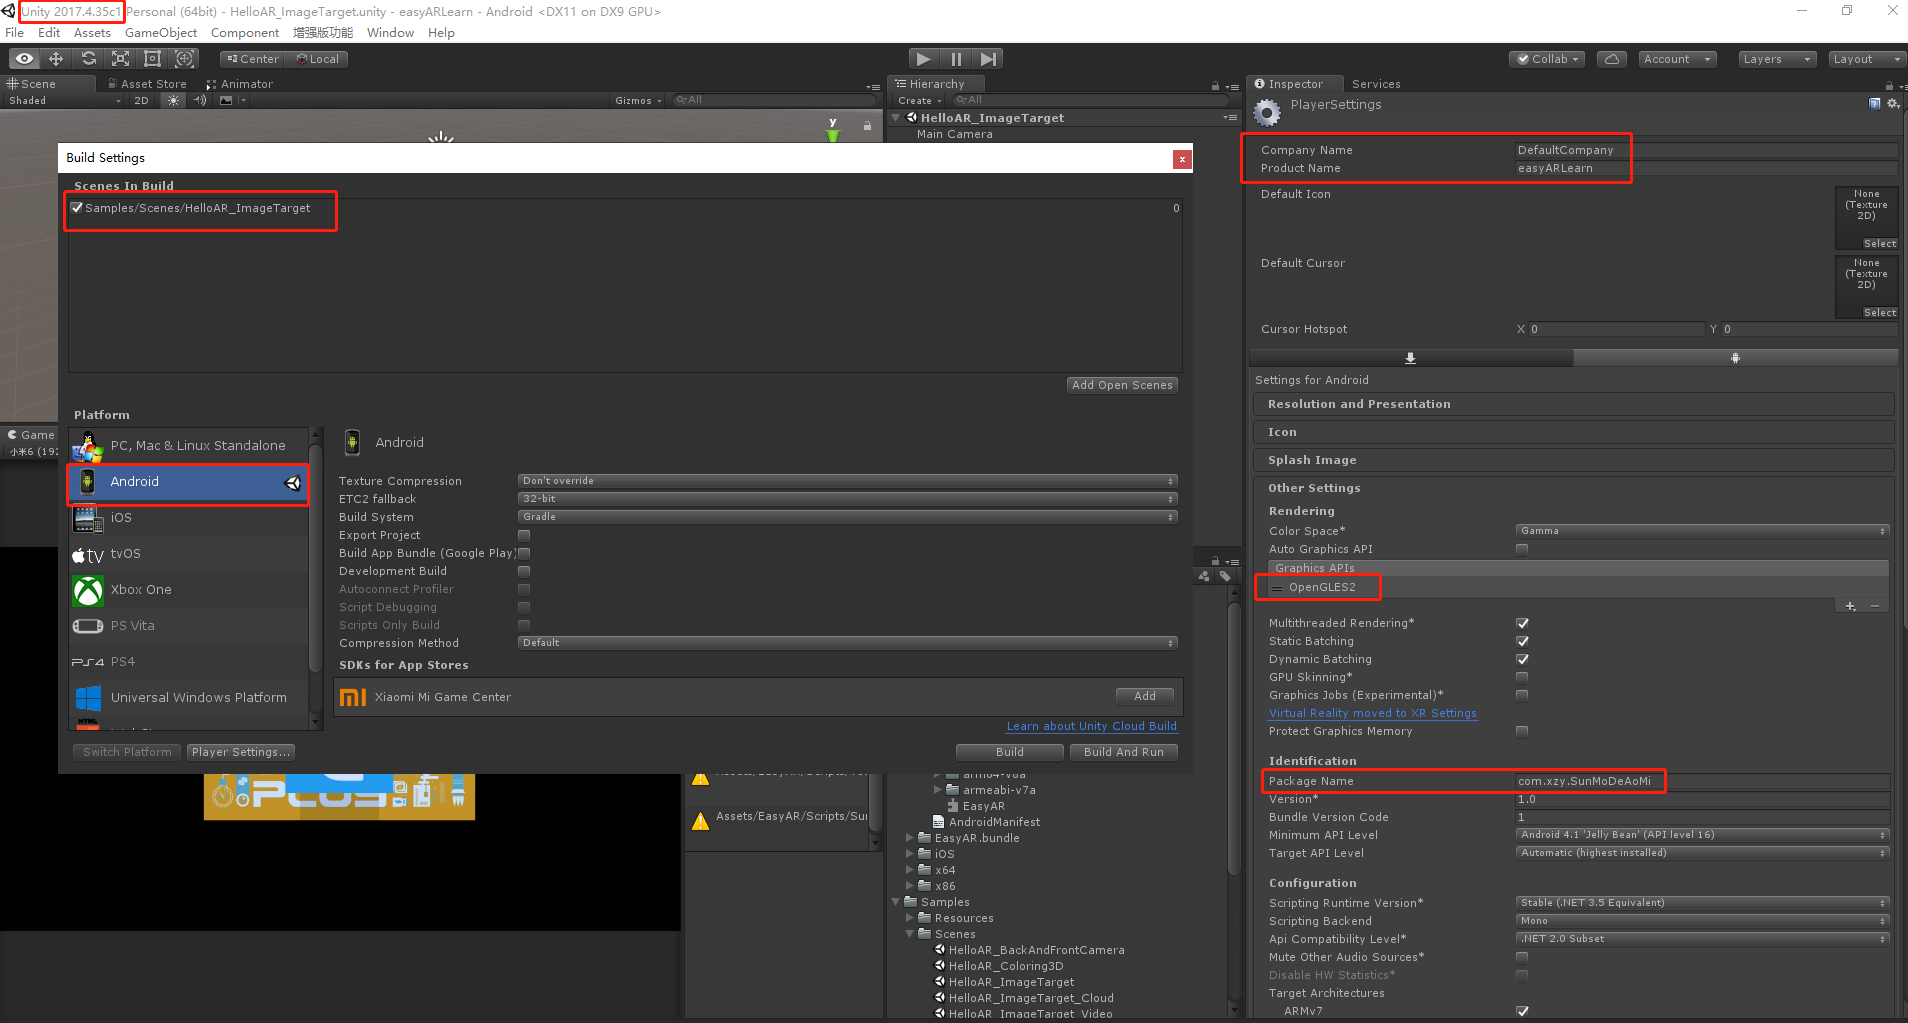The image size is (1908, 1023).
Task: Click the Learn about Unity Cloud Build link
Action: [1091, 726]
